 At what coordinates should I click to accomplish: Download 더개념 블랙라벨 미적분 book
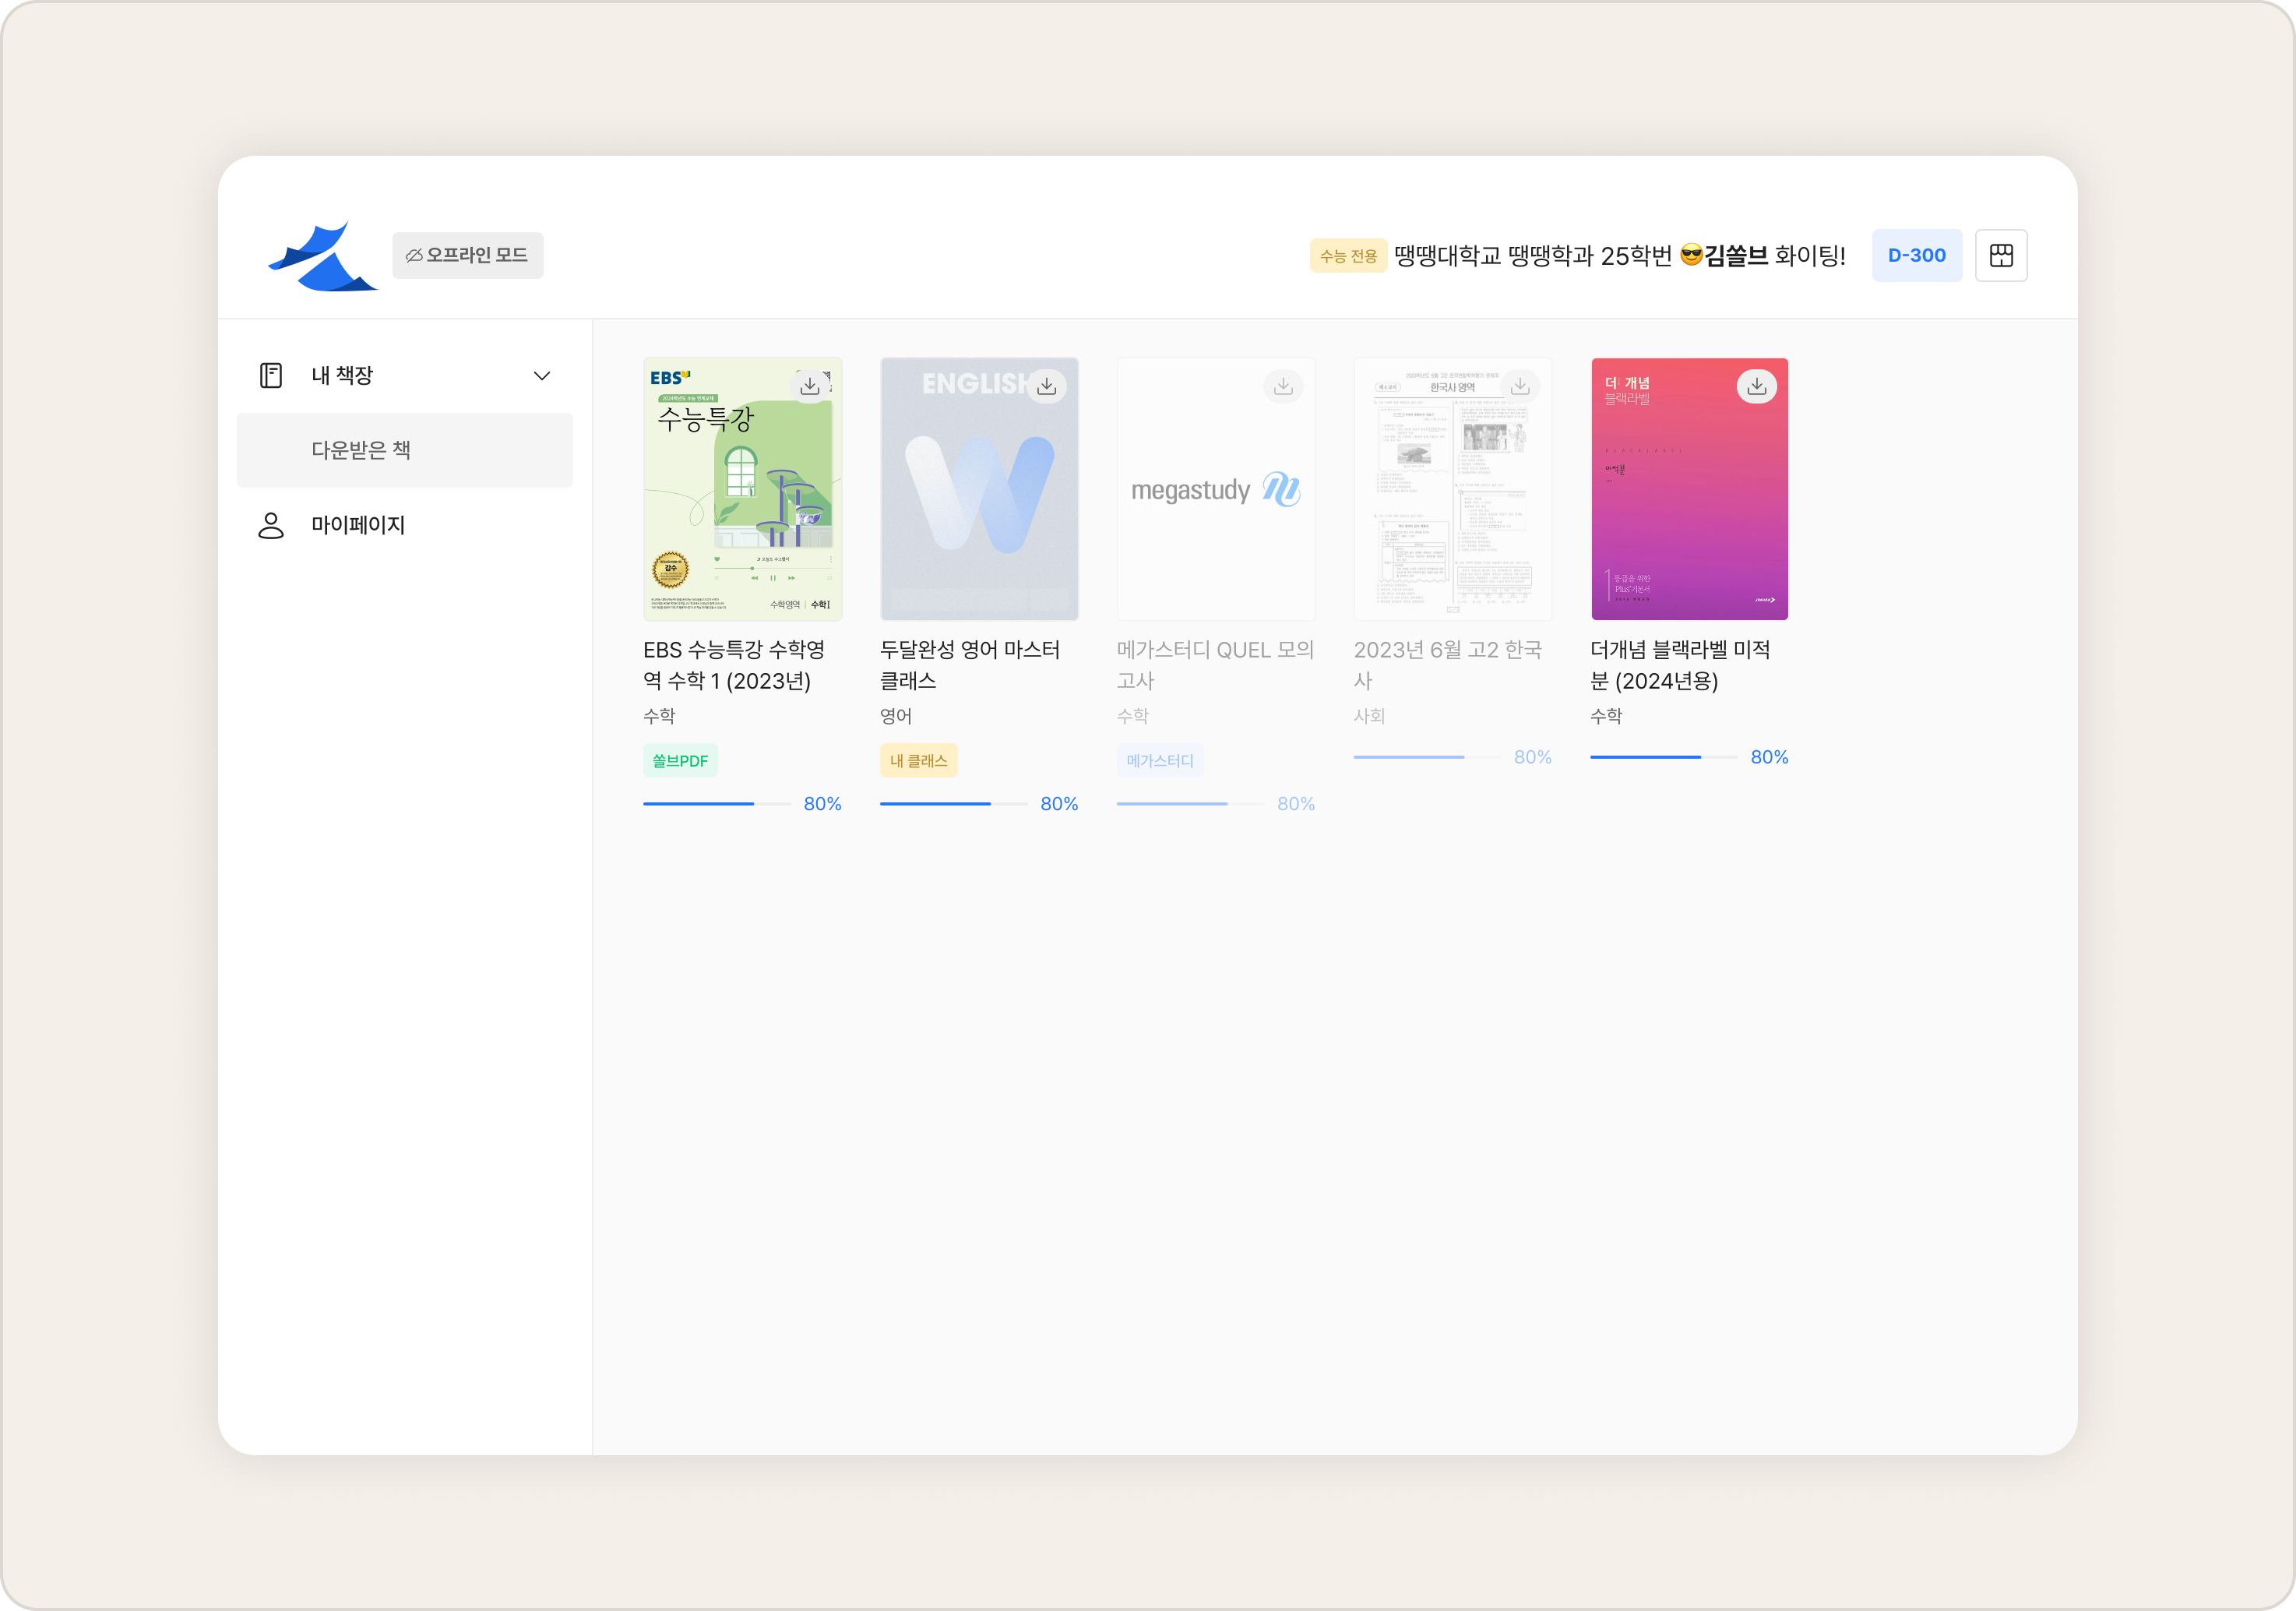point(1757,386)
